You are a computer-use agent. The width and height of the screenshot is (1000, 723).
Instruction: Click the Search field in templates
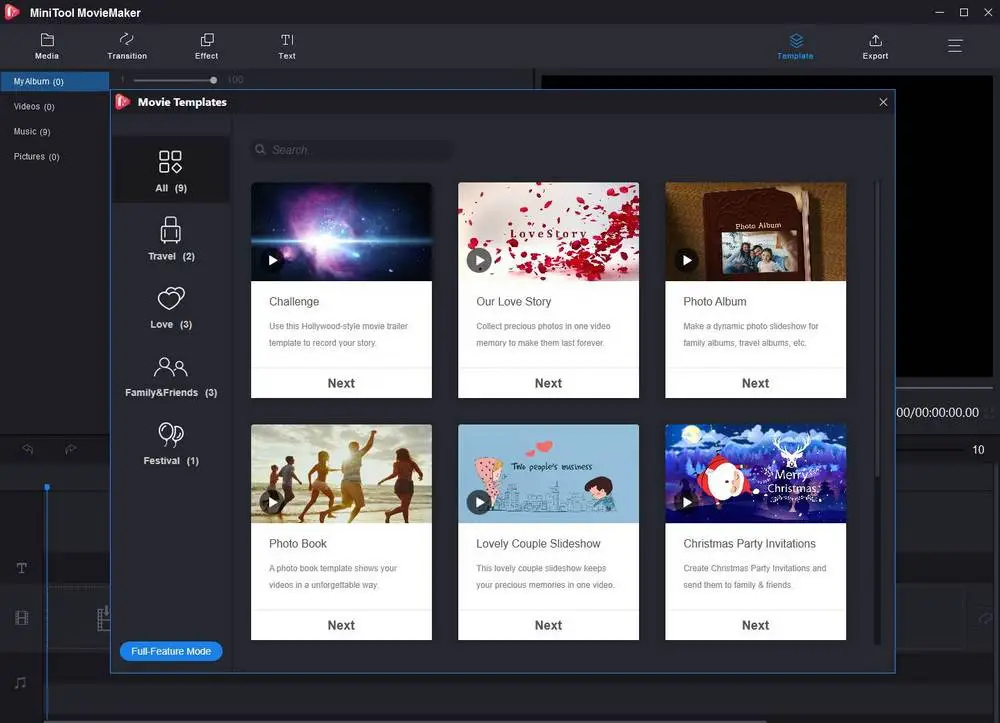click(352, 150)
